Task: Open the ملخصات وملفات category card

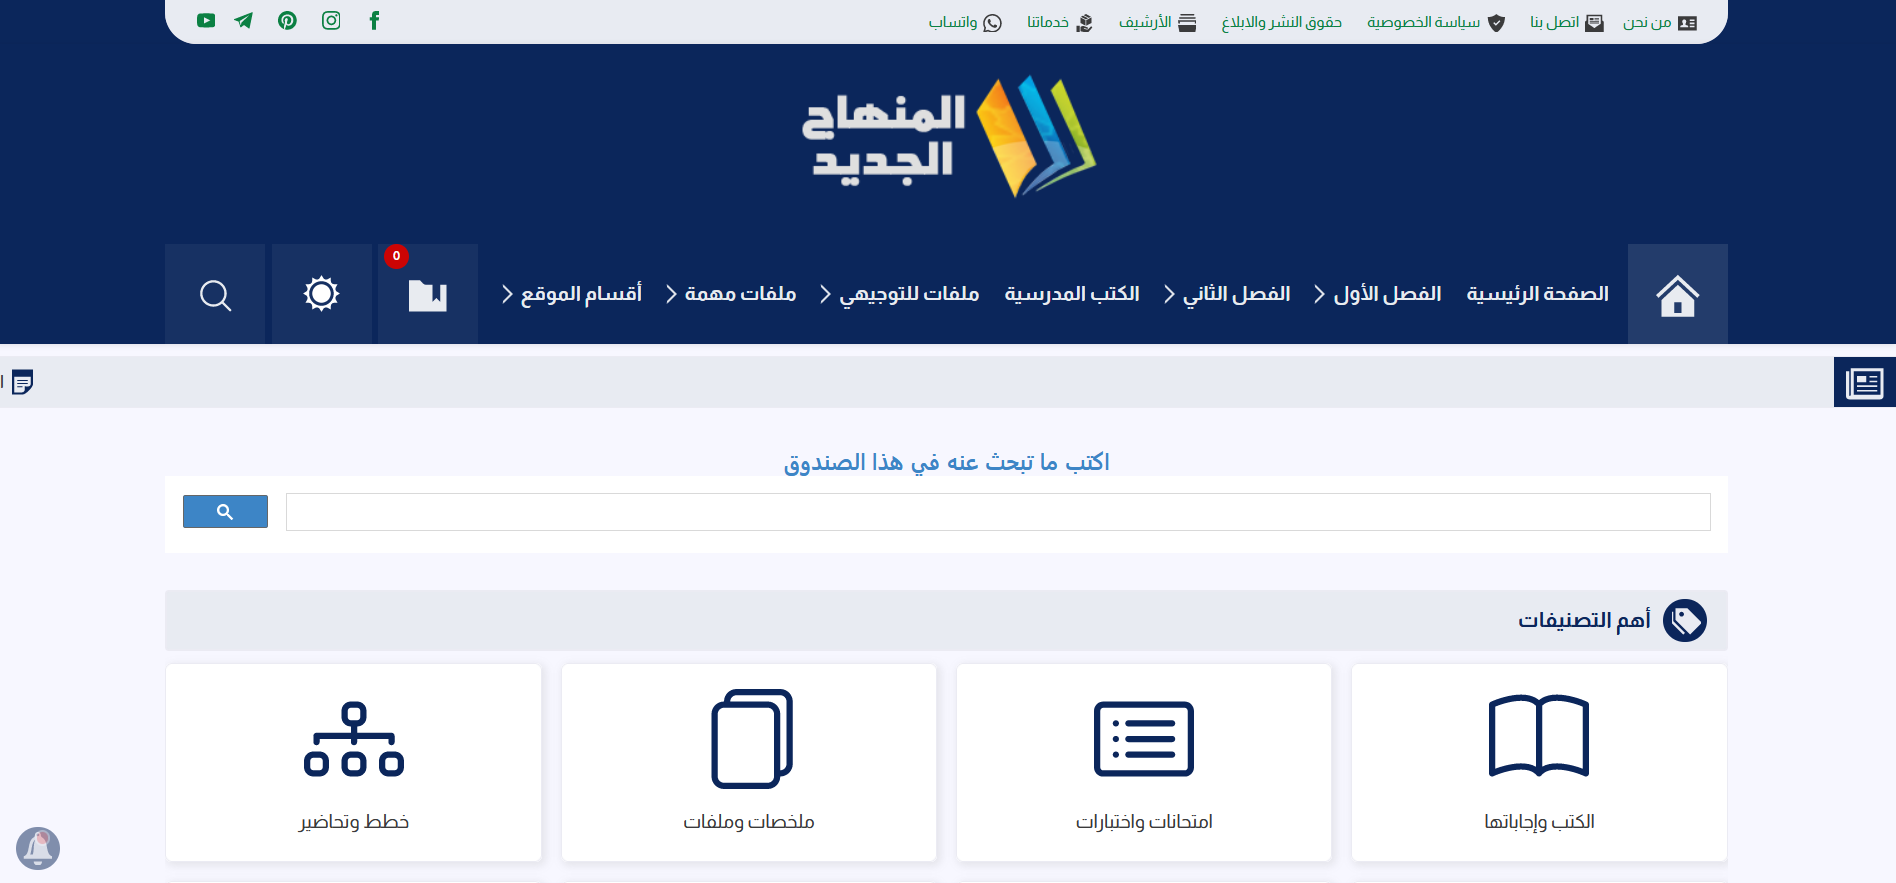Action: (749, 762)
